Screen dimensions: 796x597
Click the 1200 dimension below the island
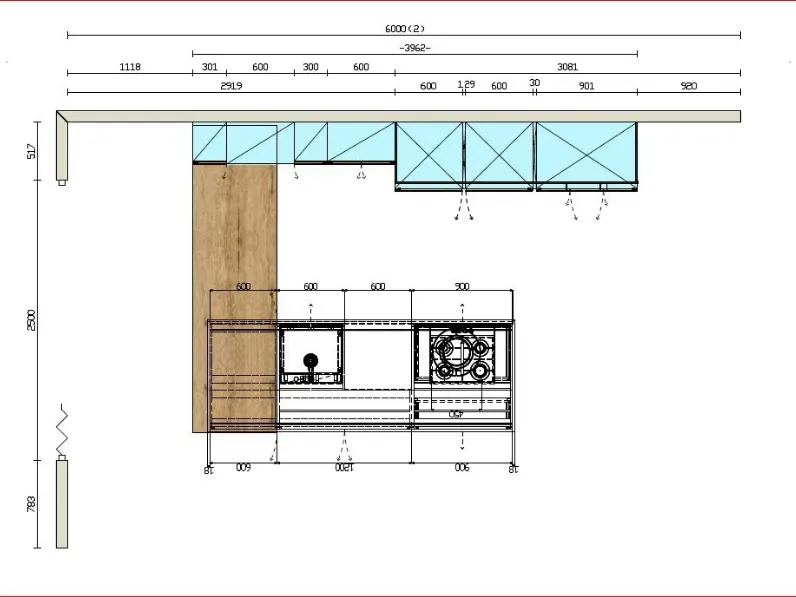click(344, 467)
